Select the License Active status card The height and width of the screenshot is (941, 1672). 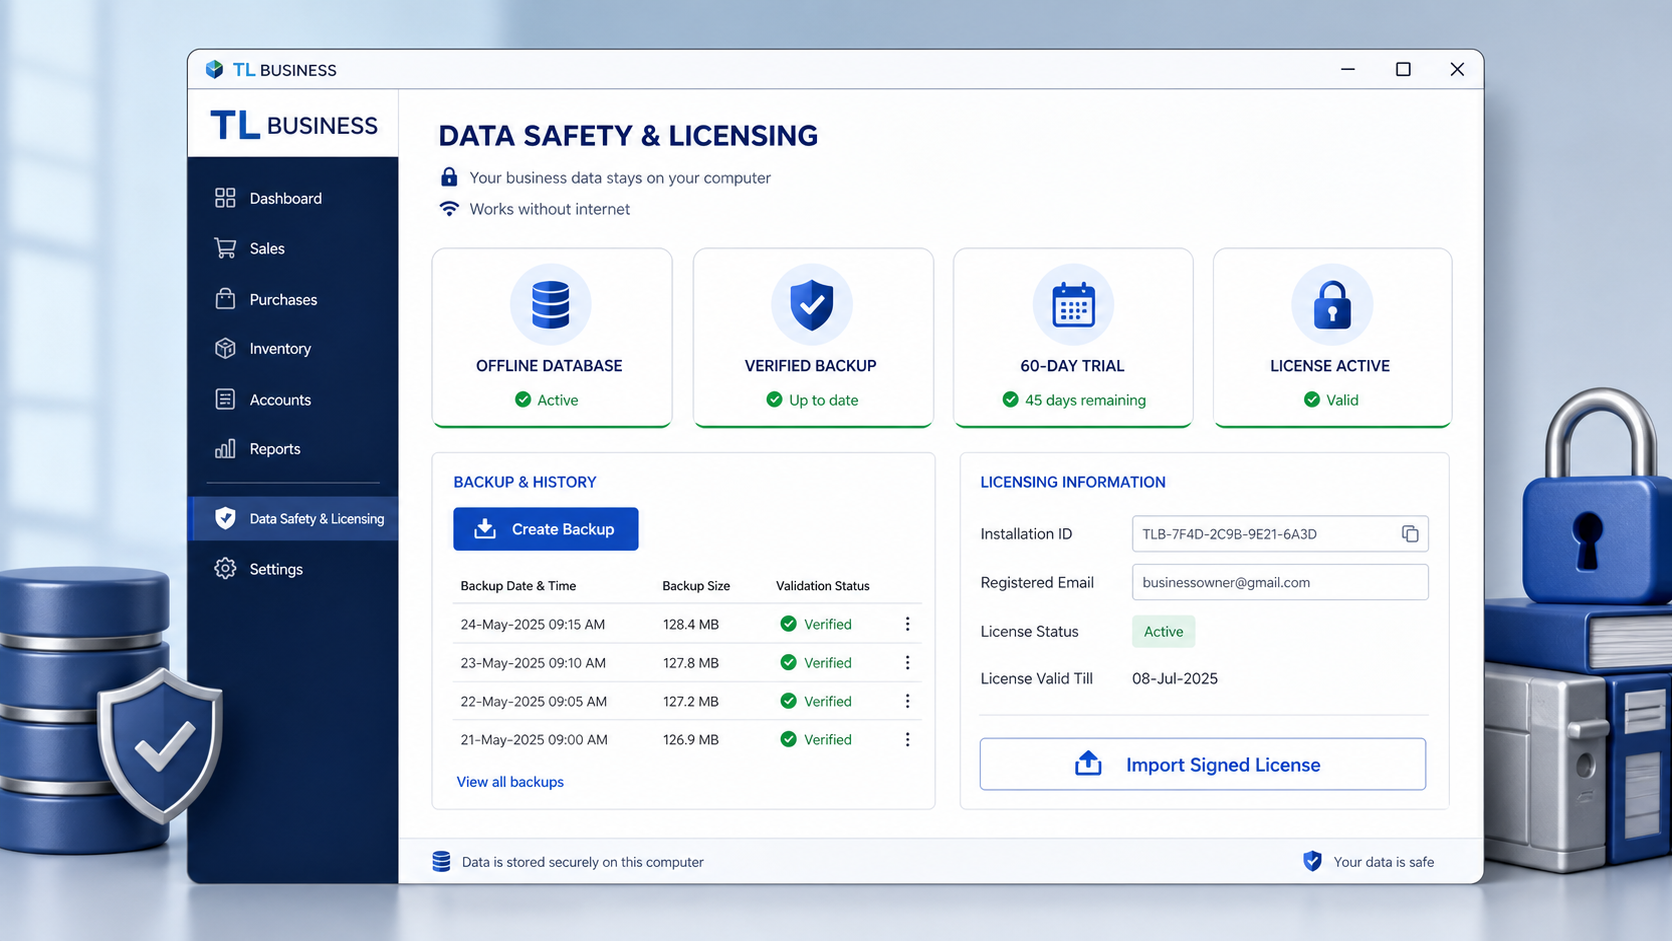click(1332, 338)
